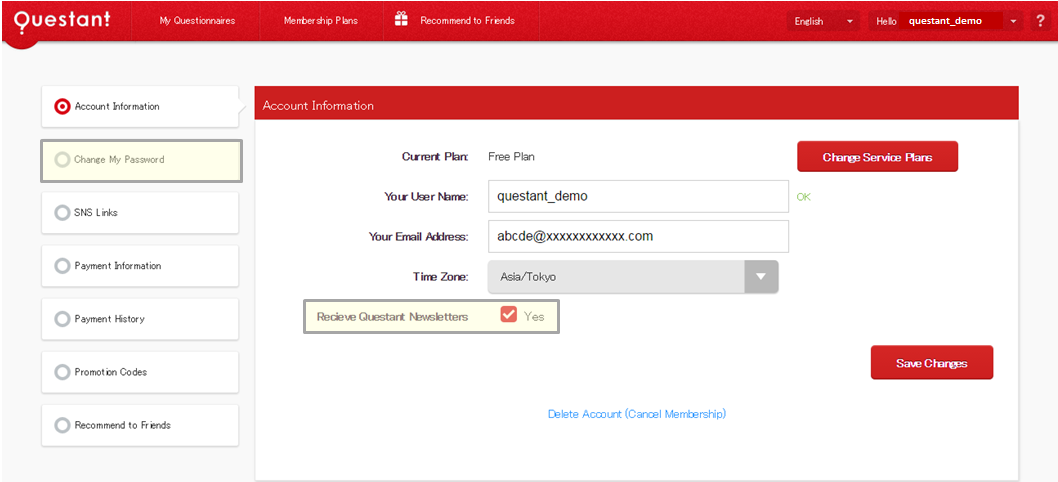This screenshot has height=482, width=1058.
Task: Select Change My Password radio button
Action: (62, 160)
